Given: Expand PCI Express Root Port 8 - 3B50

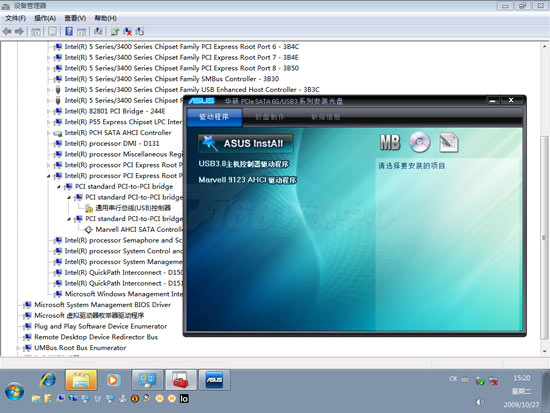Looking at the screenshot, I should pyautogui.click(x=48, y=68).
